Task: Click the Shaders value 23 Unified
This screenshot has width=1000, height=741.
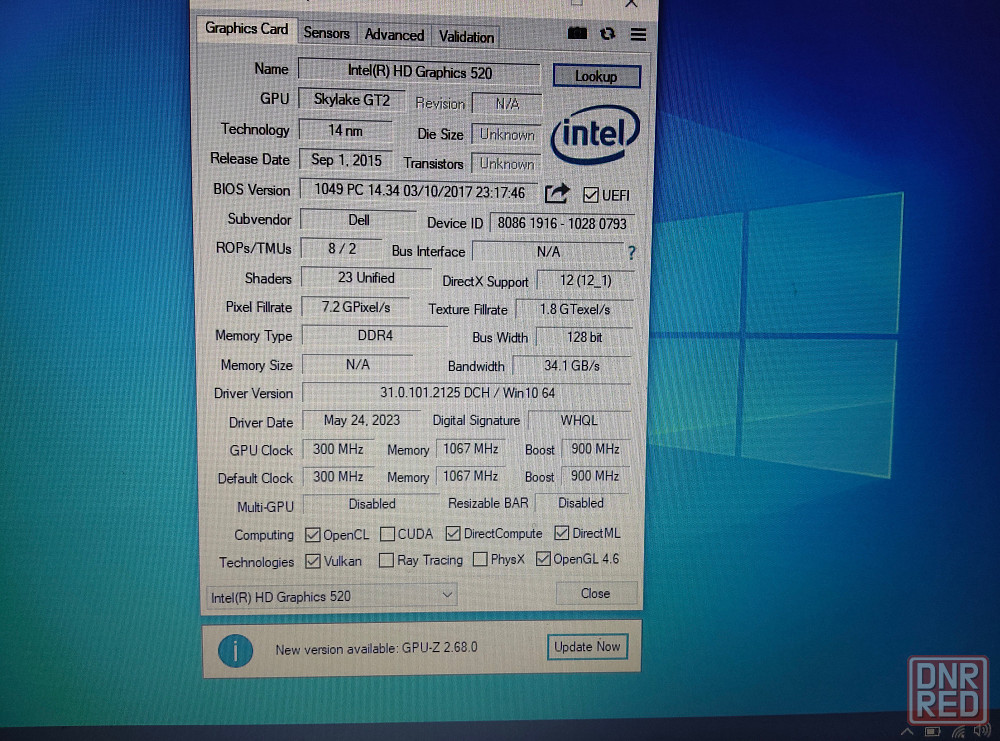Action: (366, 278)
